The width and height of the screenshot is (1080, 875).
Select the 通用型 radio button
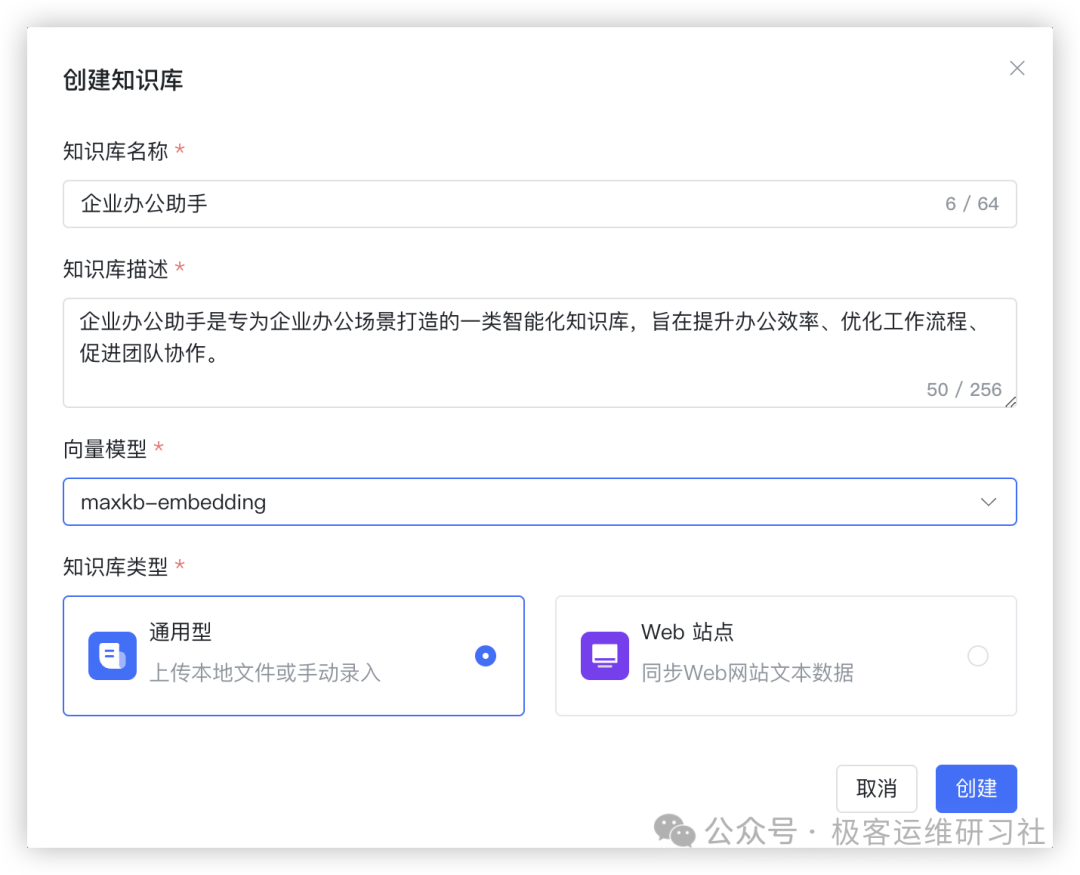[x=486, y=656]
